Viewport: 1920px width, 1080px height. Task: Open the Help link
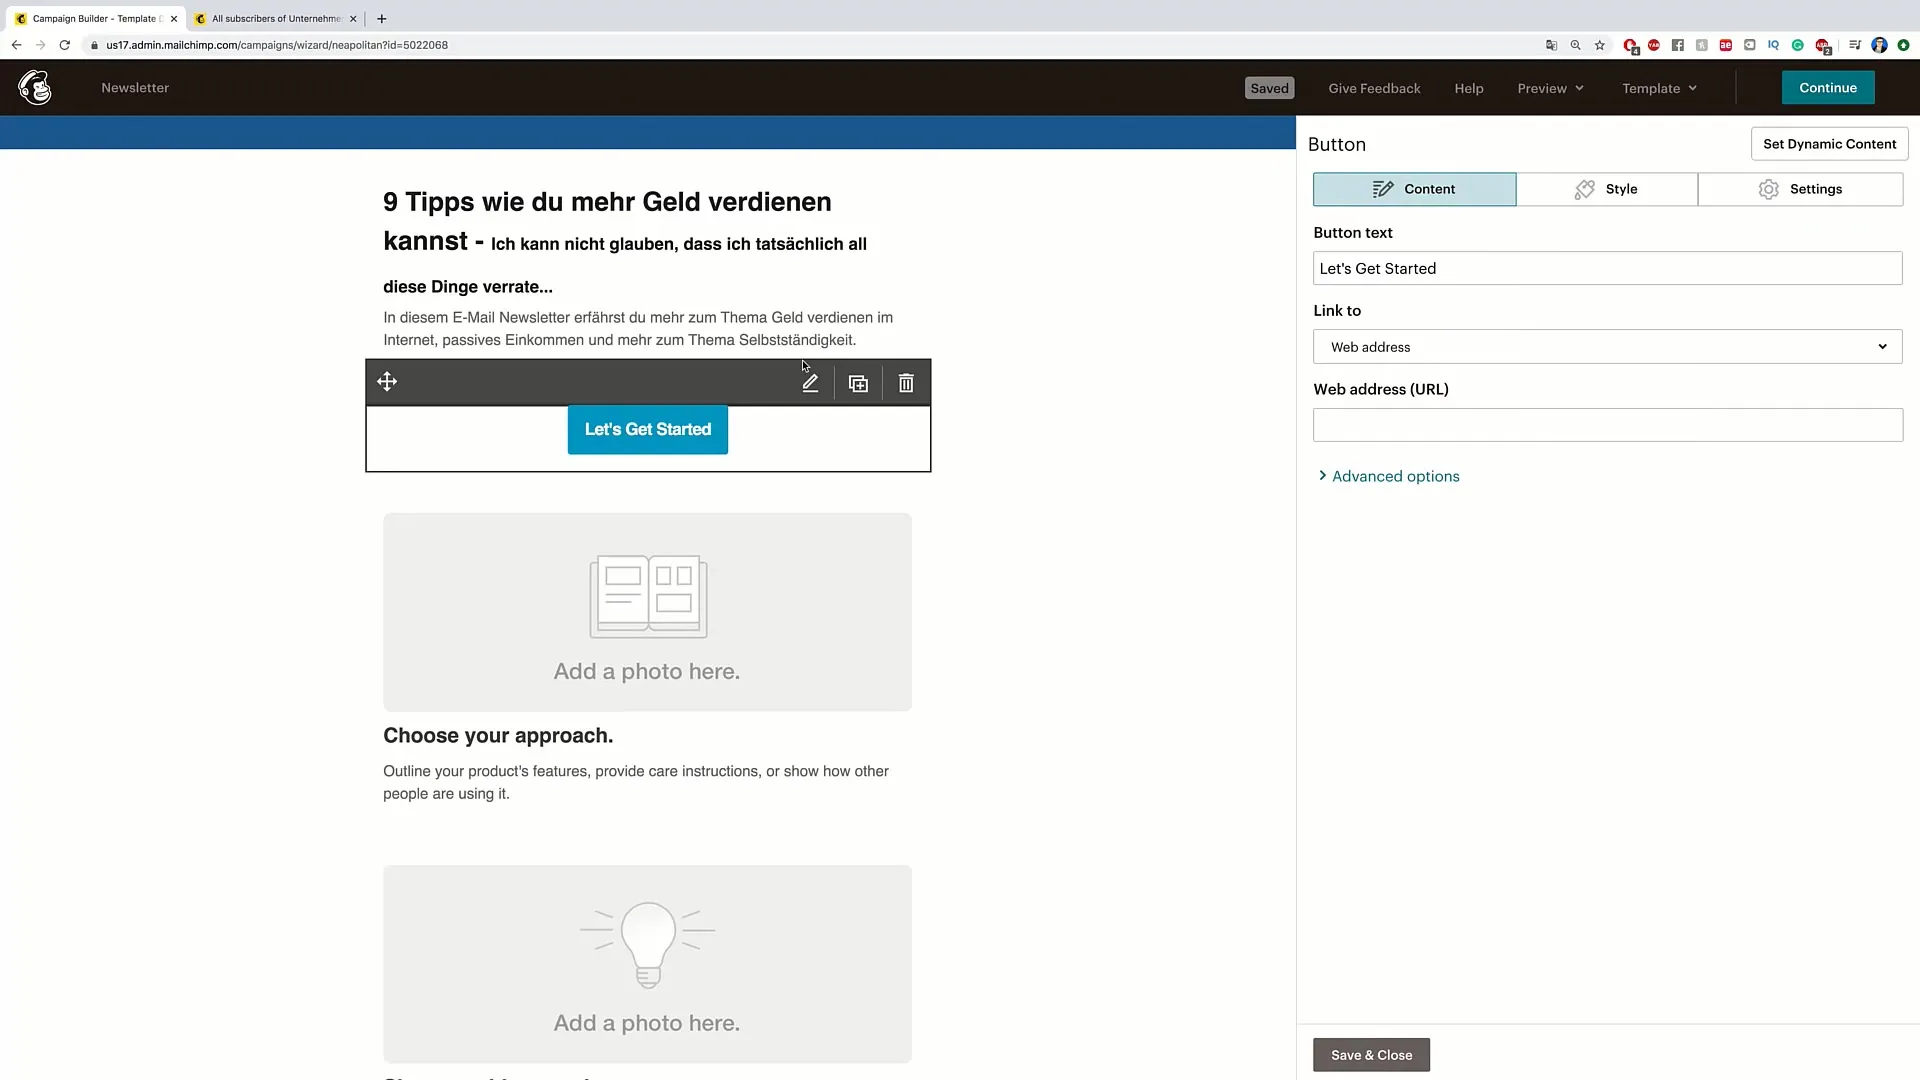pos(1469,88)
